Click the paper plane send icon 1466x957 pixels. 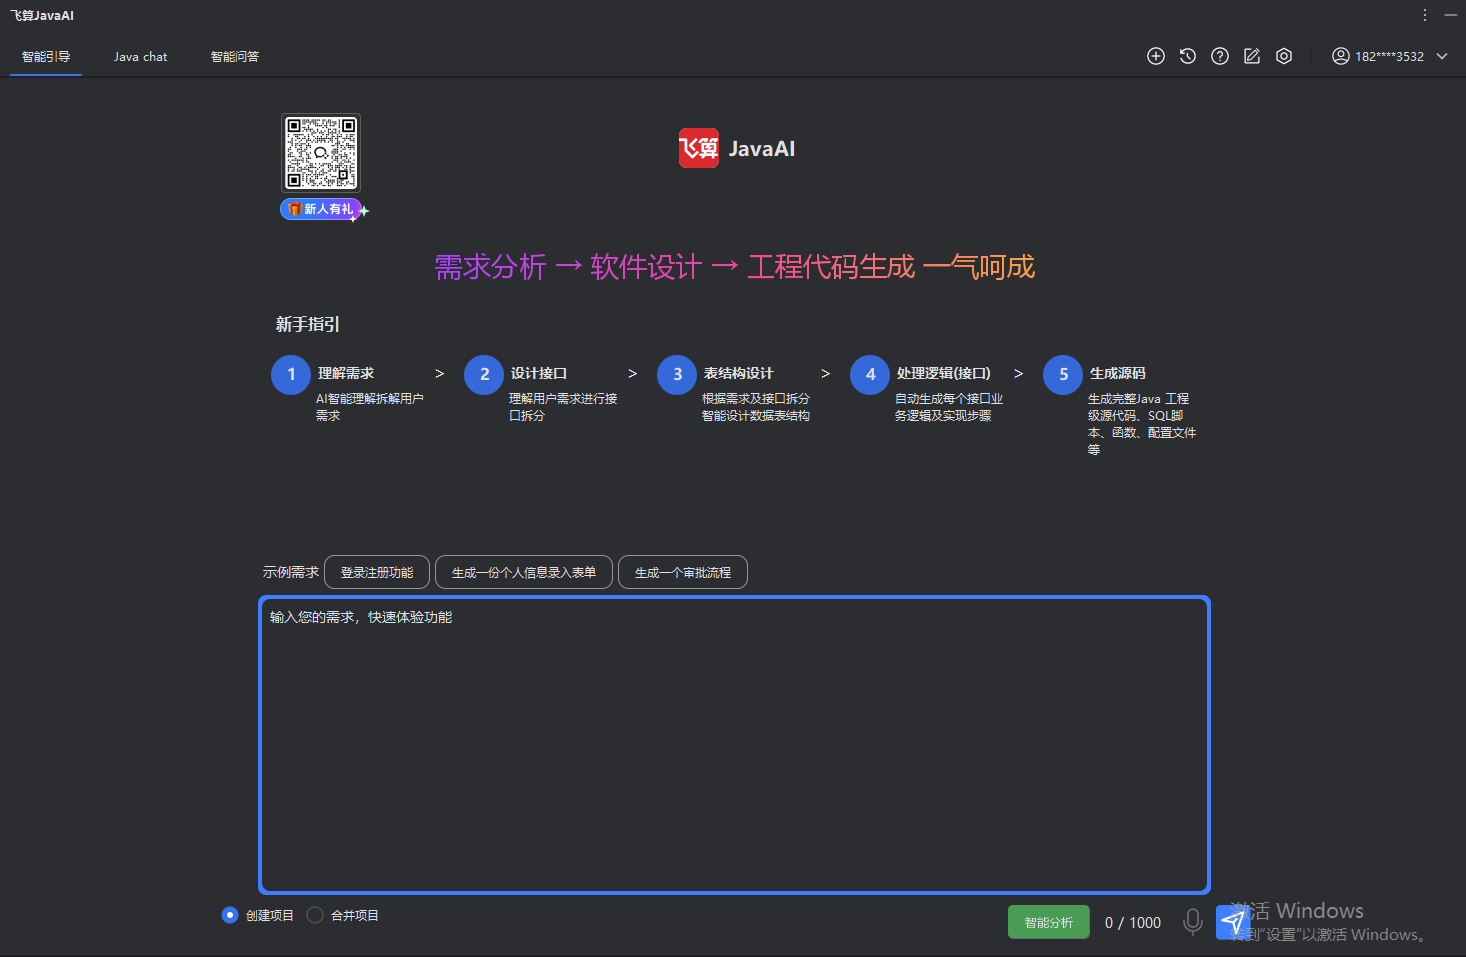tap(1234, 922)
